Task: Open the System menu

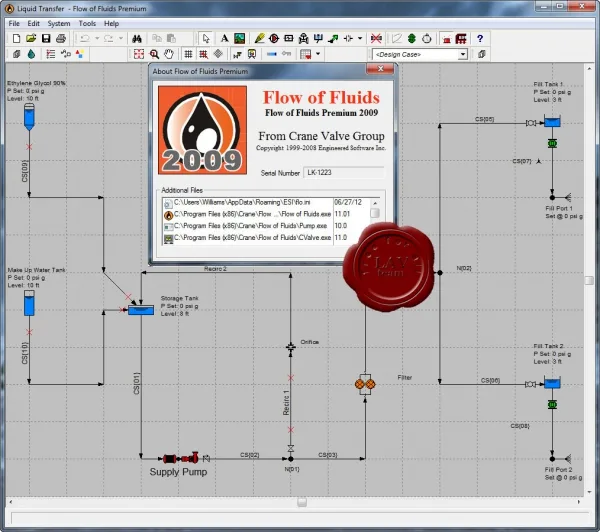Action: [59, 23]
